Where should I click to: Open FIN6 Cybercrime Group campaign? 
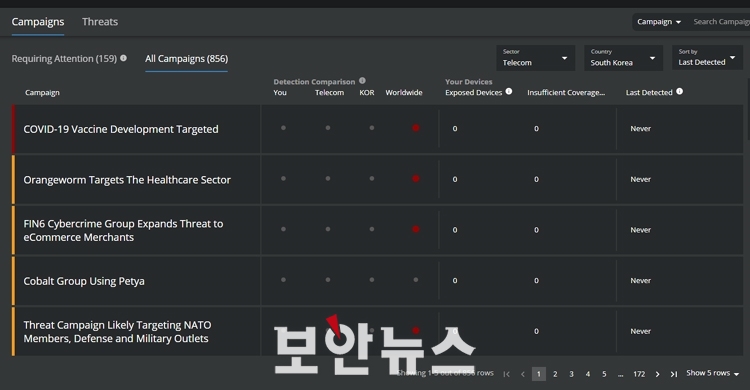click(x=123, y=231)
